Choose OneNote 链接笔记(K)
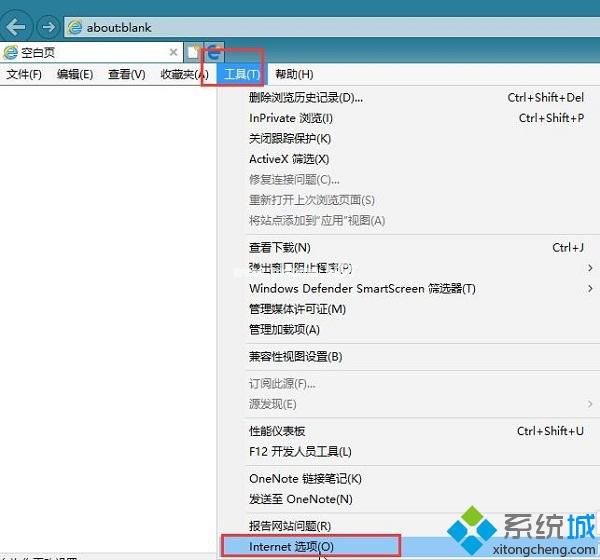The width and height of the screenshot is (600, 560). coord(408,478)
